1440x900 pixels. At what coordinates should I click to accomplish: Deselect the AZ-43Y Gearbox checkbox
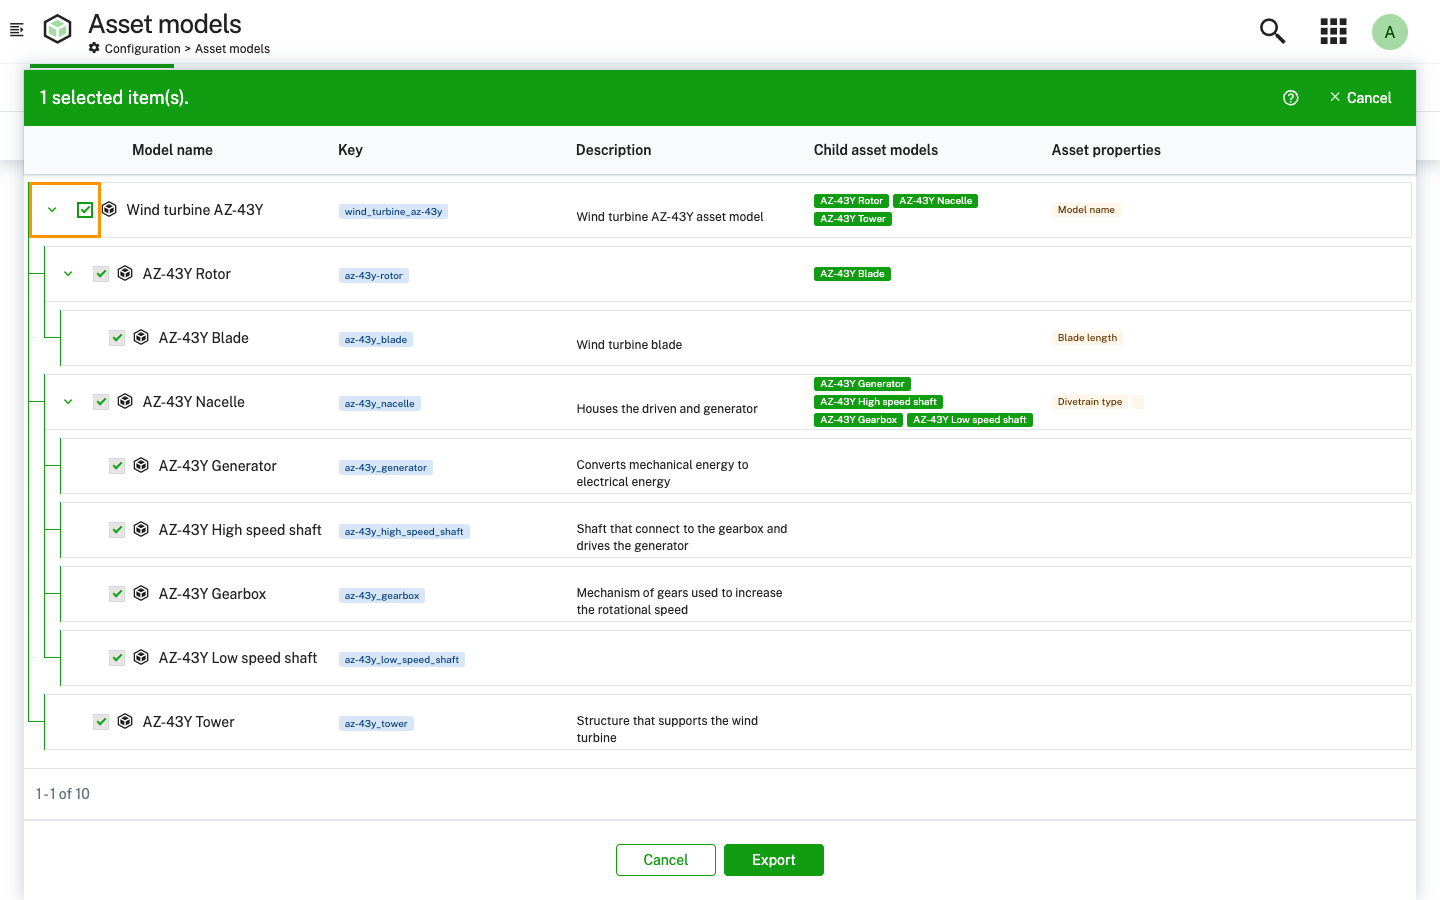click(117, 593)
